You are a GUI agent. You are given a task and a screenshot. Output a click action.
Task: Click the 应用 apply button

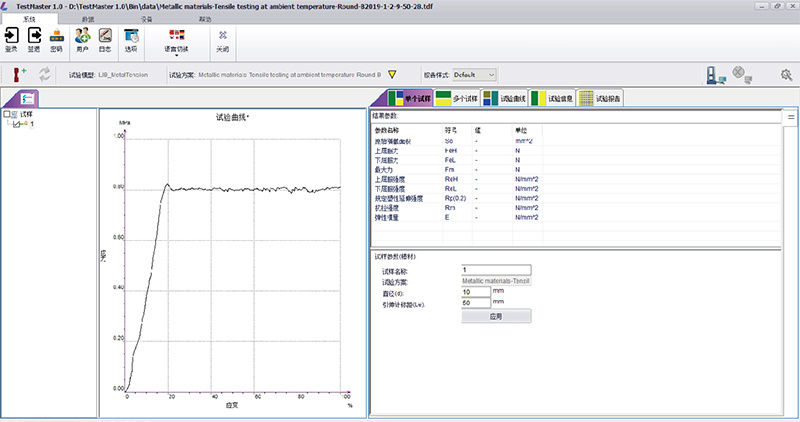tap(495, 316)
